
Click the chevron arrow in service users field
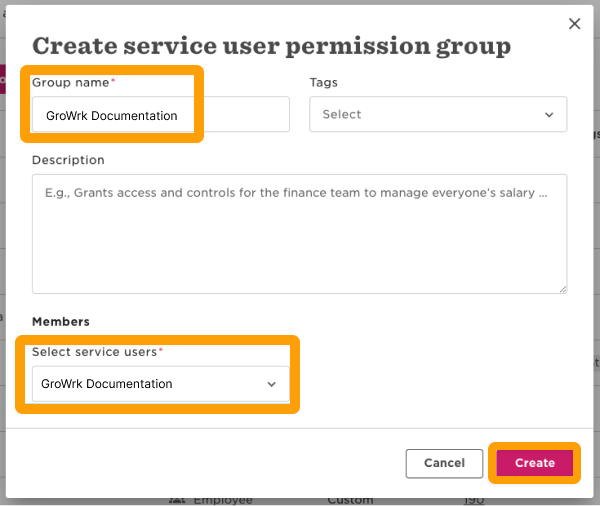[271, 384]
